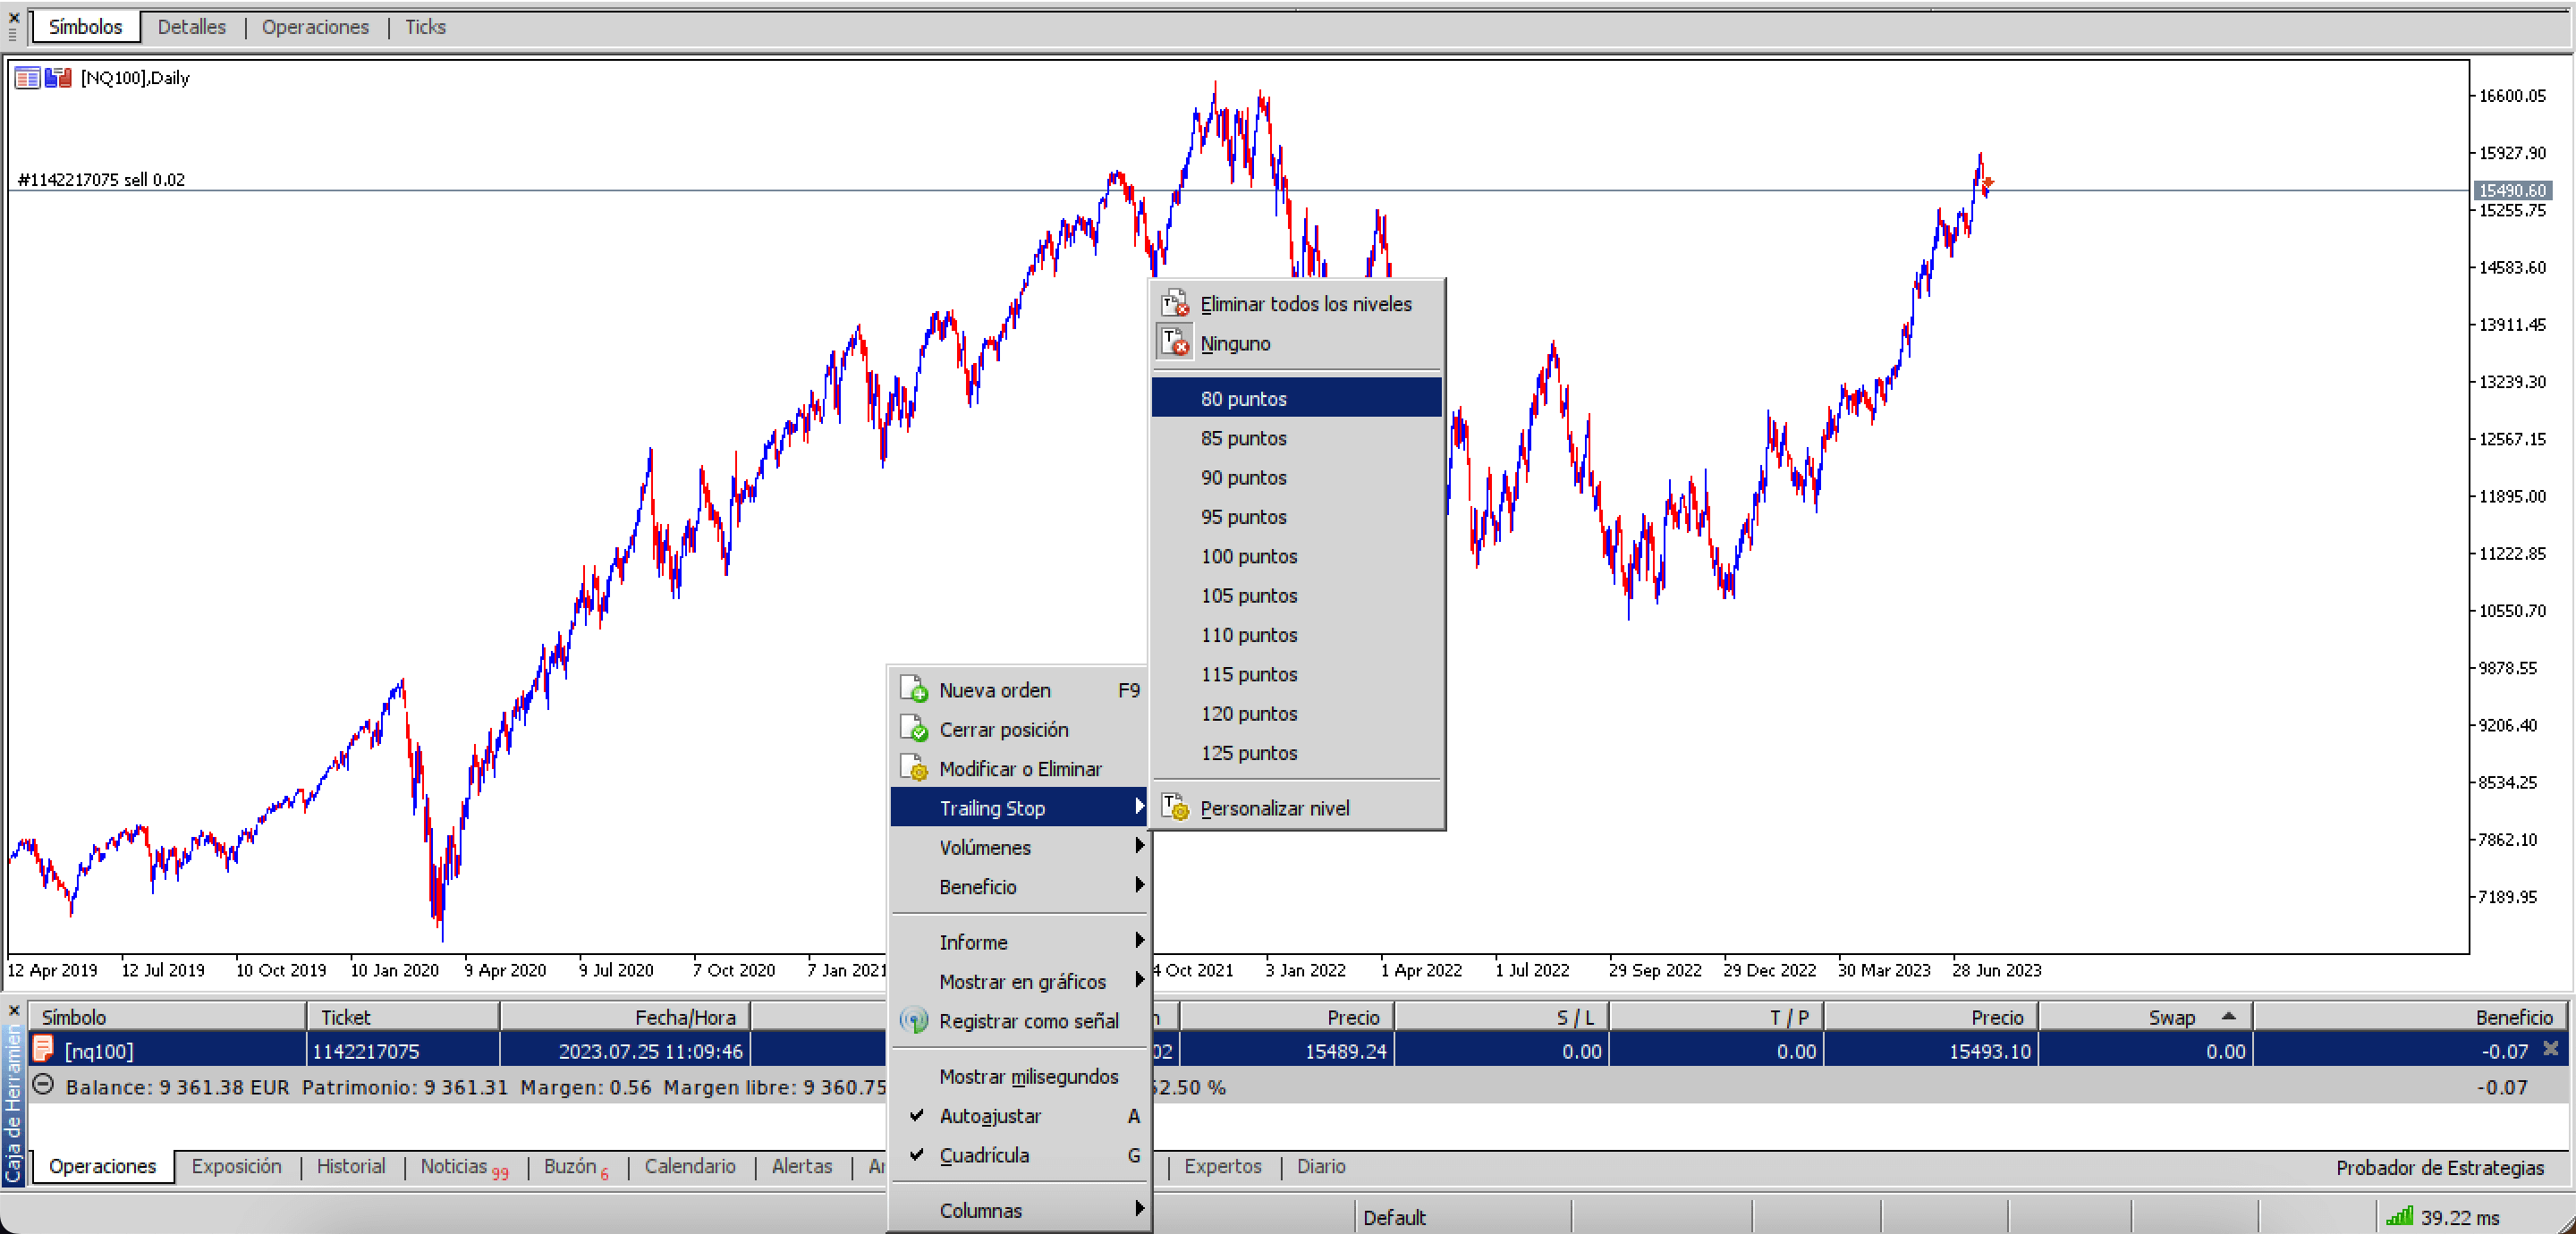The image size is (2576, 1234).
Task: Click the 15490.60 price level marker
Action: pyautogui.click(x=2512, y=189)
